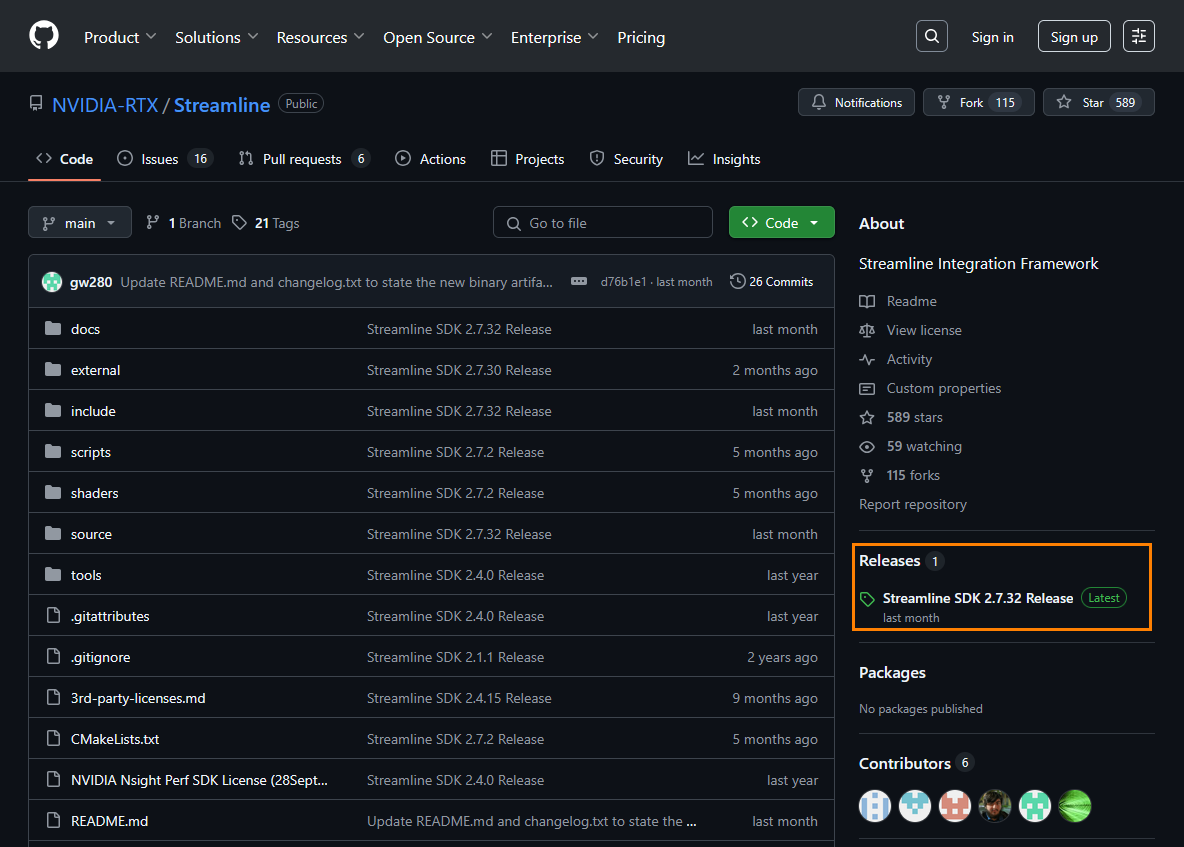Image resolution: width=1184 pixels, height=847 pixels.
Task: Click the GitHub logo icon
Action: pyautogui.click(x=44, y=35)
